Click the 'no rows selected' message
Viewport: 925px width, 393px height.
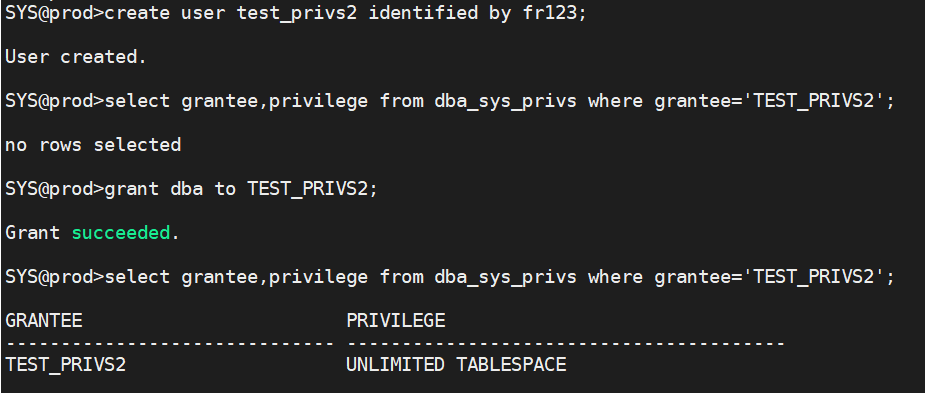(93, 145)
